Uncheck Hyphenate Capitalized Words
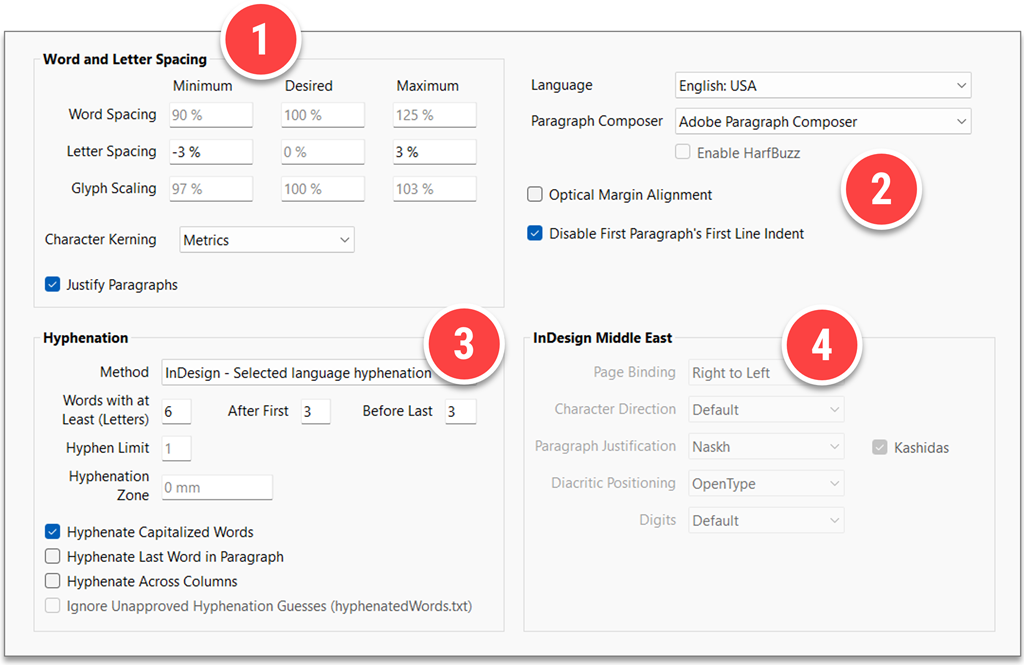 [53, 532]
